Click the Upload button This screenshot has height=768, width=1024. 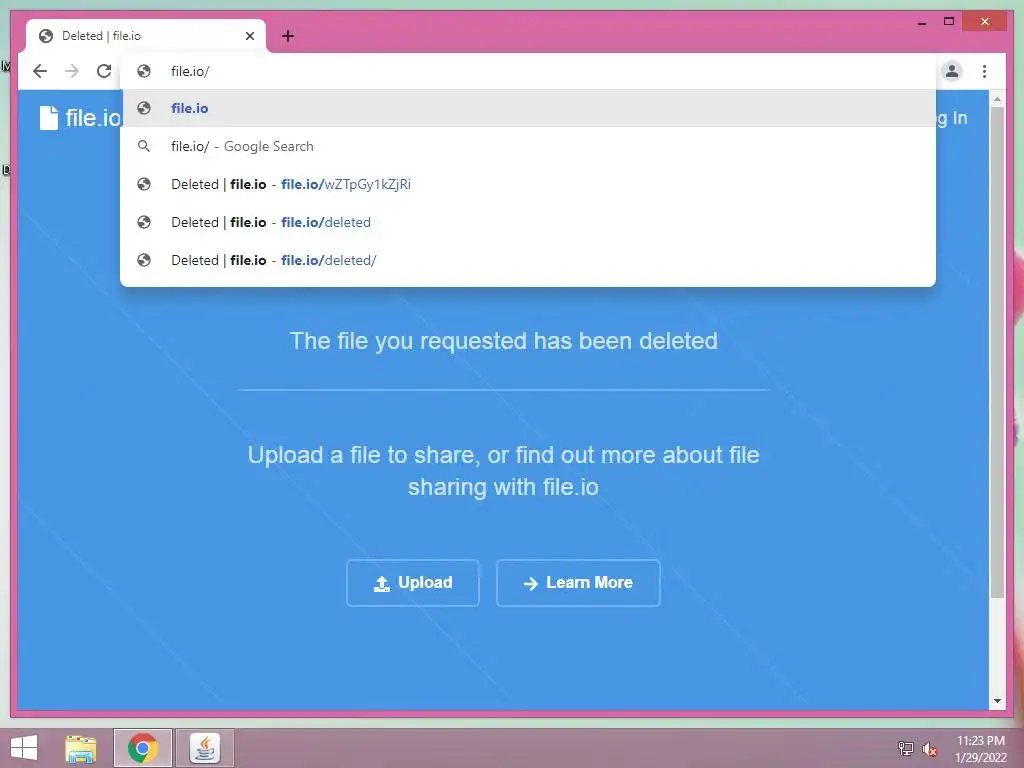pyautogui.click(x=413, y=583)
